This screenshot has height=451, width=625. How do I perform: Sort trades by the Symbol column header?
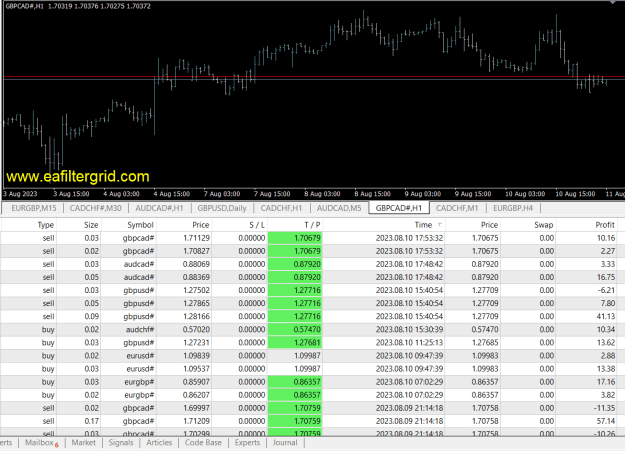140,225
